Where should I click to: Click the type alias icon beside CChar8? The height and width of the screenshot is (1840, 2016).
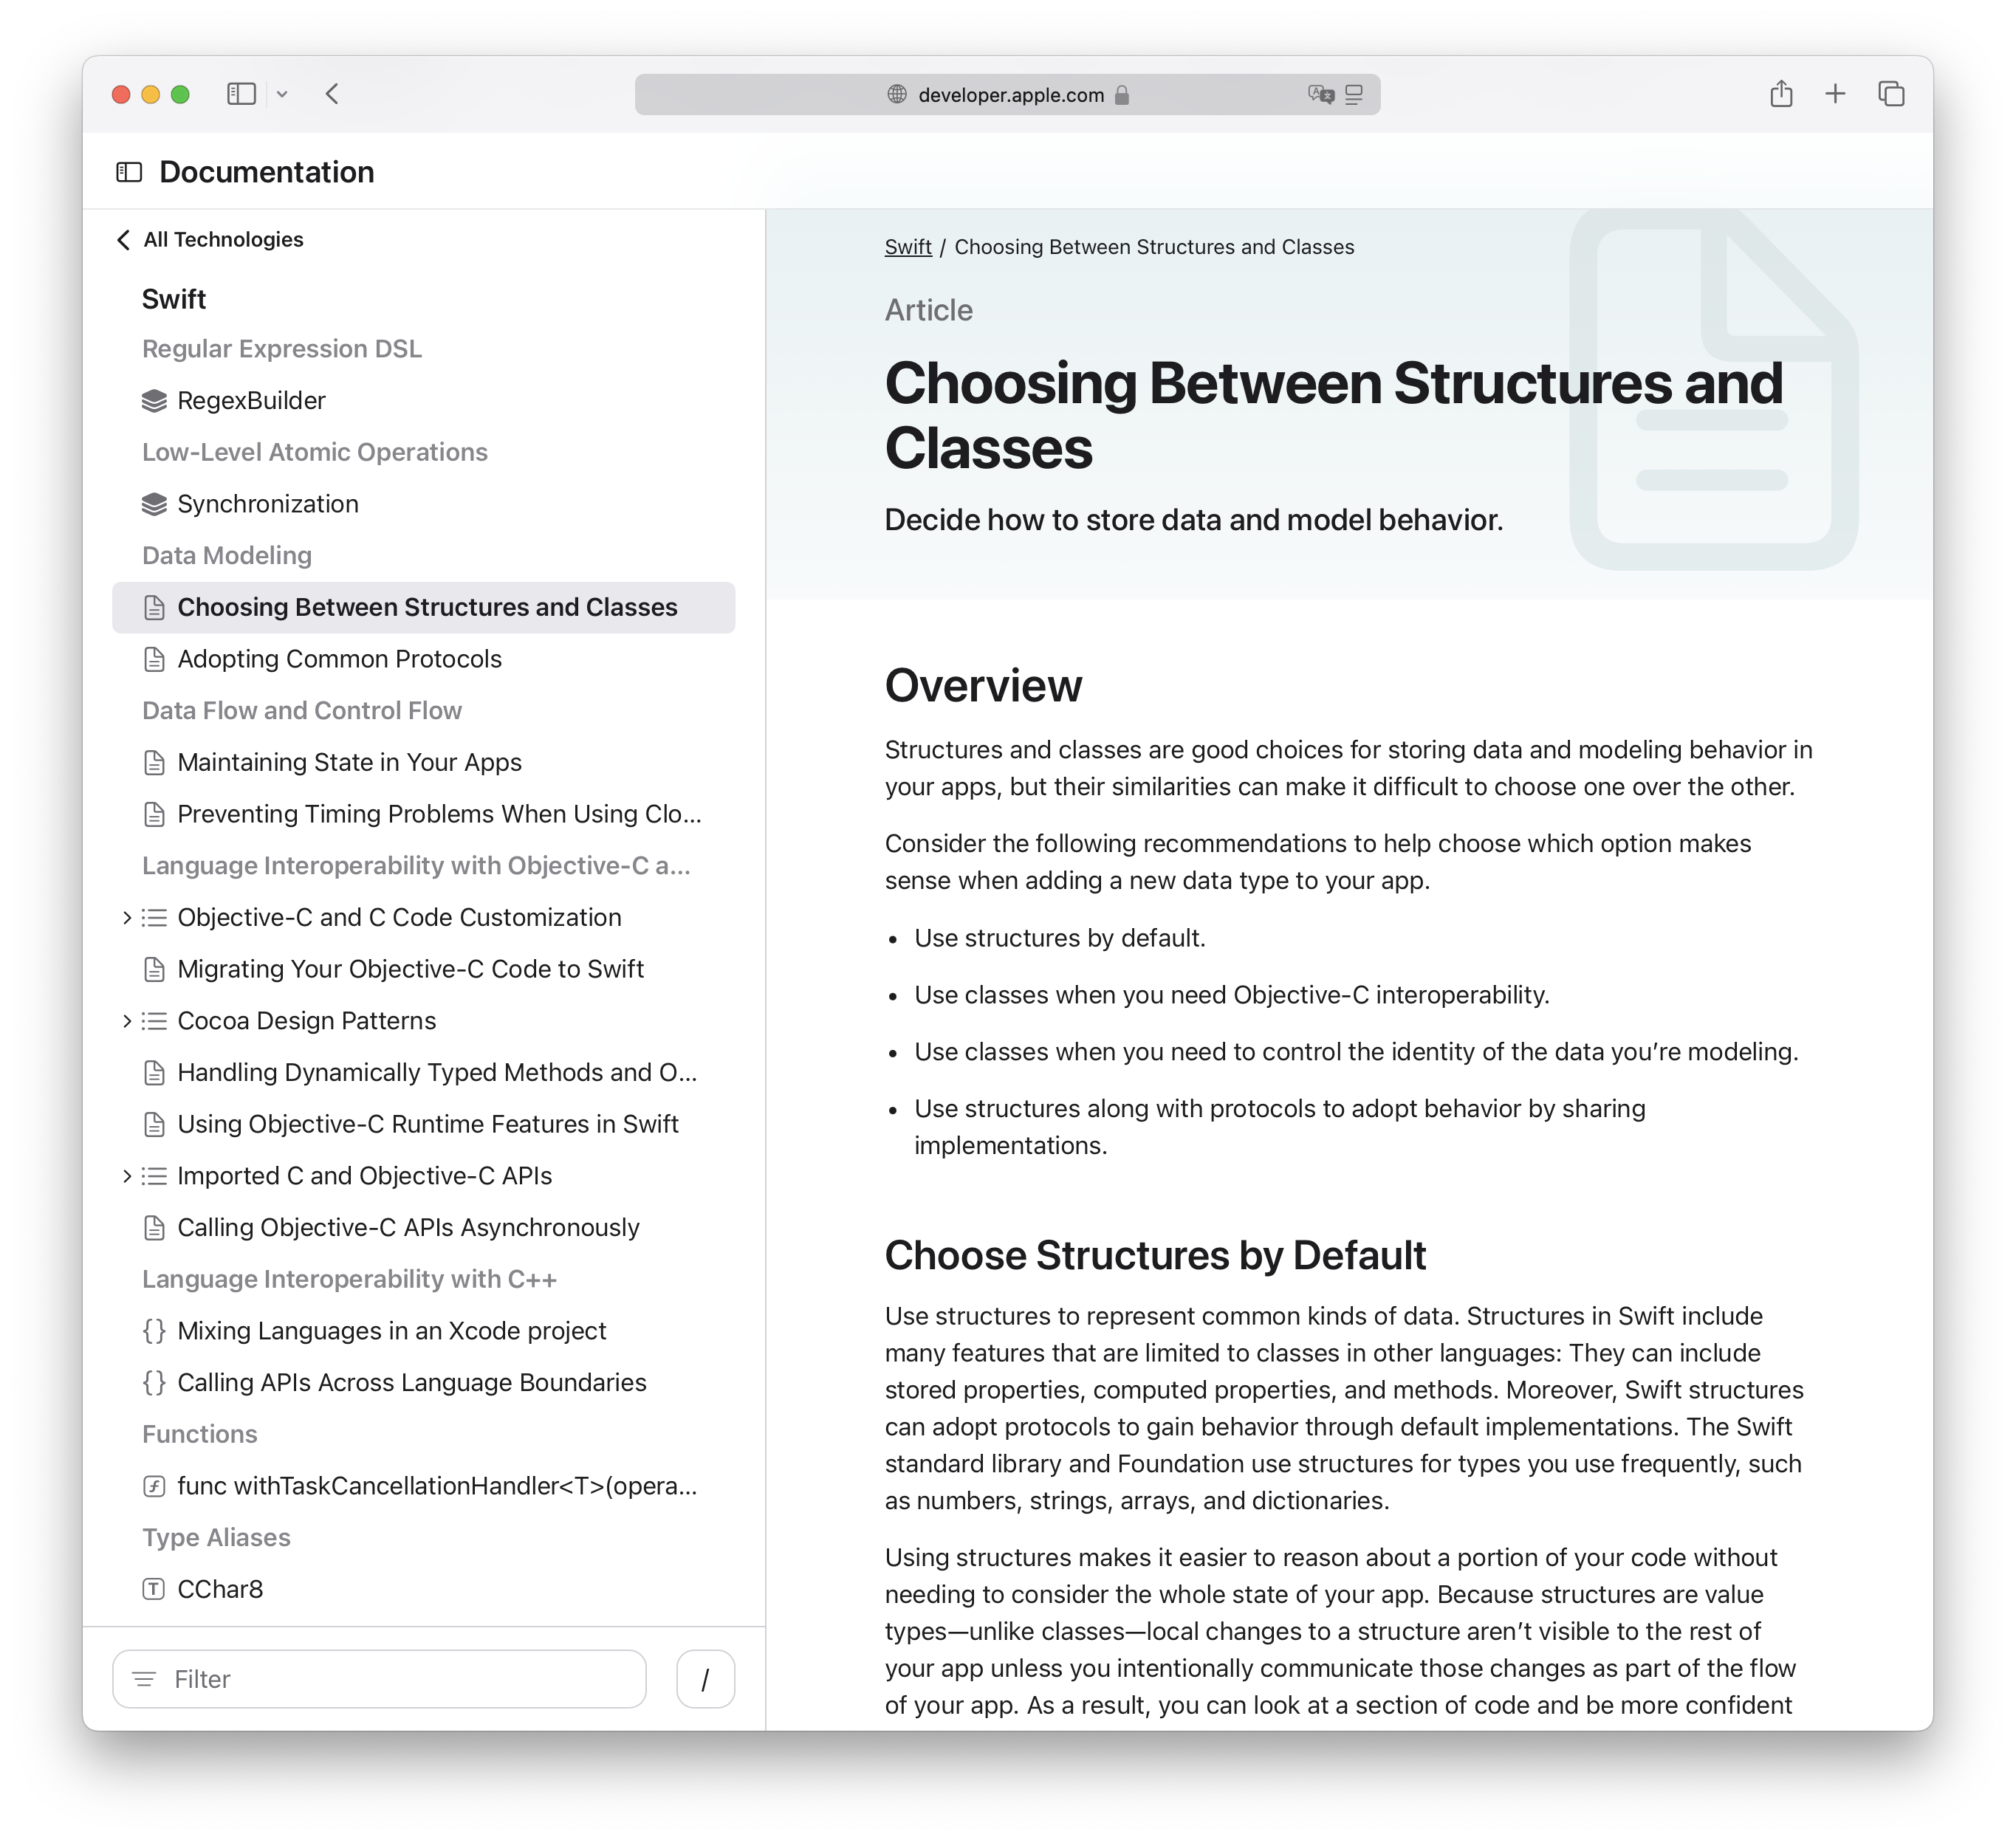(x=154, y=1589)
